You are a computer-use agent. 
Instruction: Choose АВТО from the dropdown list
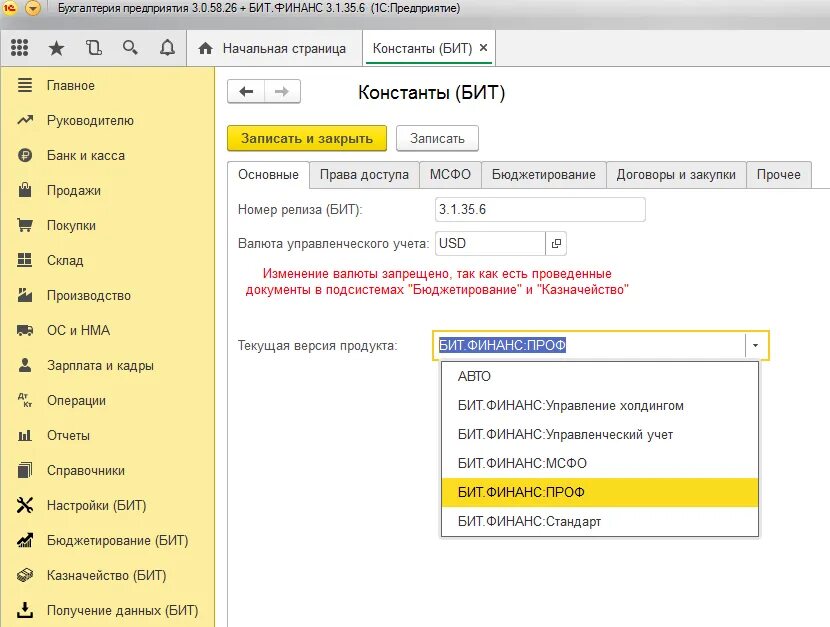(600, 377)
